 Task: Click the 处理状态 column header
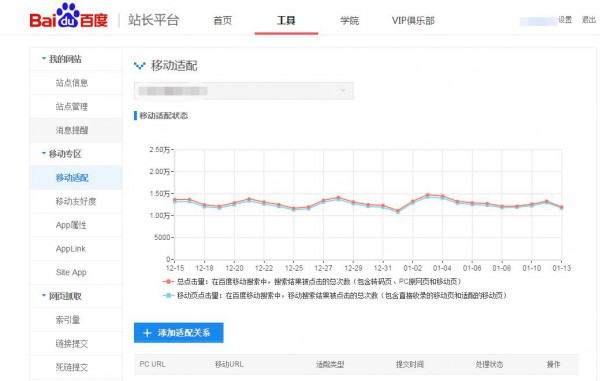coord(489,364)
